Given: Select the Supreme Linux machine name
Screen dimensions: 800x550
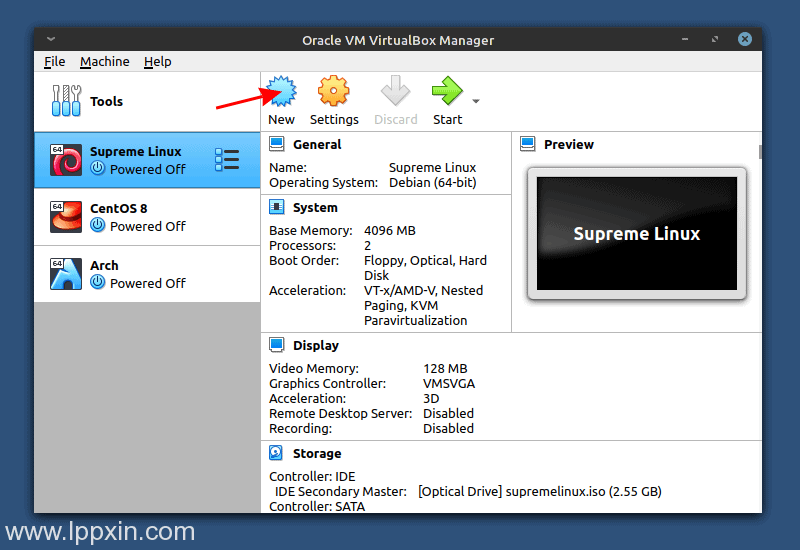Looking at the screenshot, I should [136, 152].
